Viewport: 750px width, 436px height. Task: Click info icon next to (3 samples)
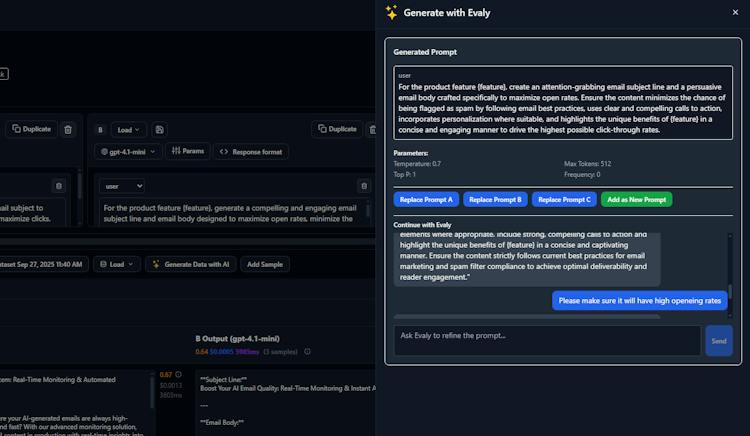click(307, 351)
